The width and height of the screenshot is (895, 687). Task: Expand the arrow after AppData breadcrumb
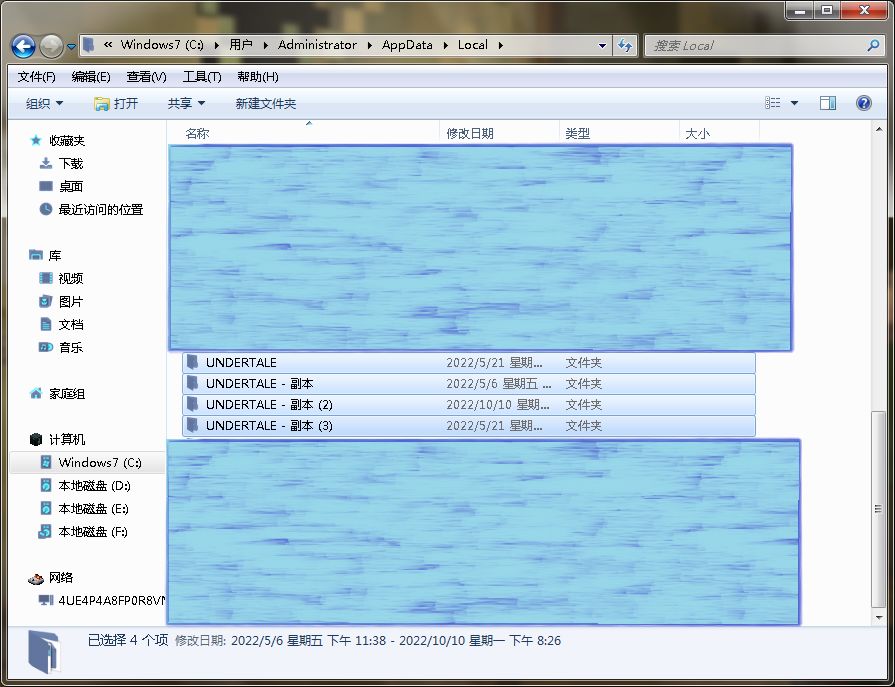coord(446,45)
